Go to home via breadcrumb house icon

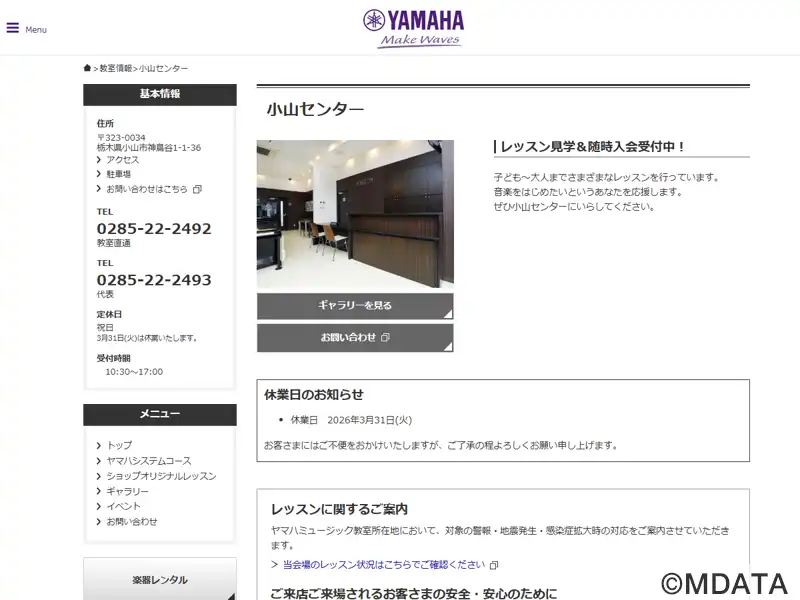[87, 68]
